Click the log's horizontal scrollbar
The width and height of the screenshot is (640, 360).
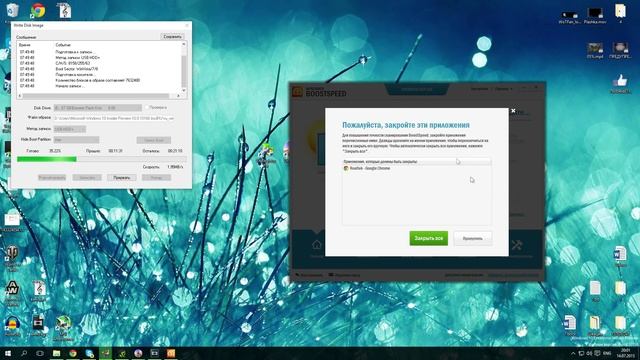pos(98,96)
